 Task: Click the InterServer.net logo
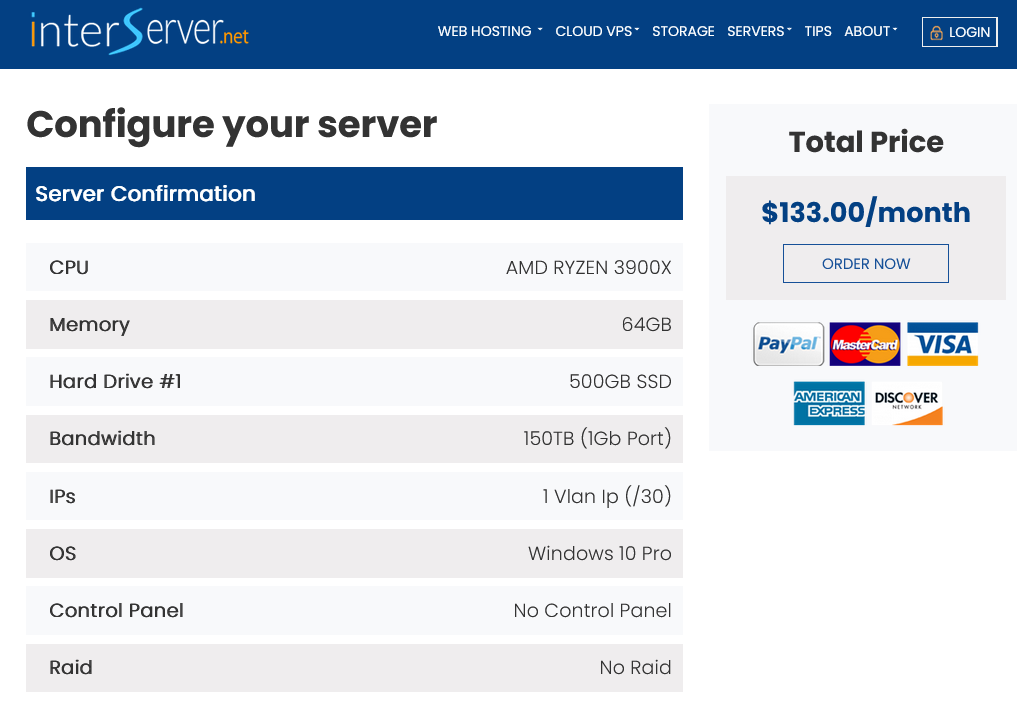[139, 31]
